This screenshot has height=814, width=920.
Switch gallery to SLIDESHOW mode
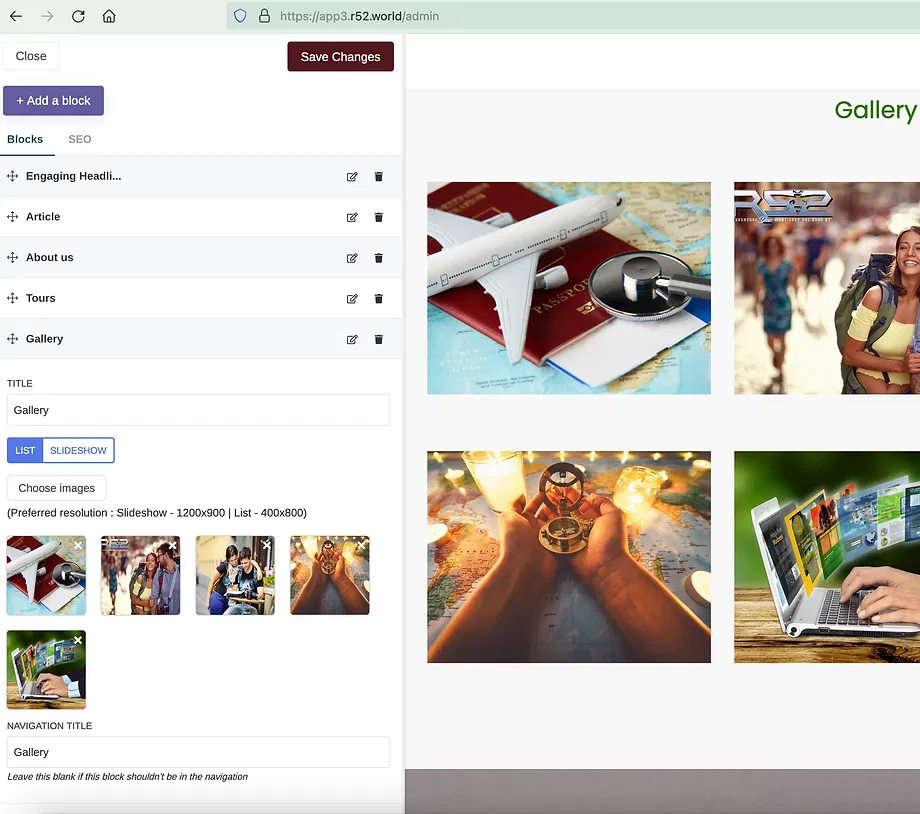pyautogui.click(x=78, y=451)
